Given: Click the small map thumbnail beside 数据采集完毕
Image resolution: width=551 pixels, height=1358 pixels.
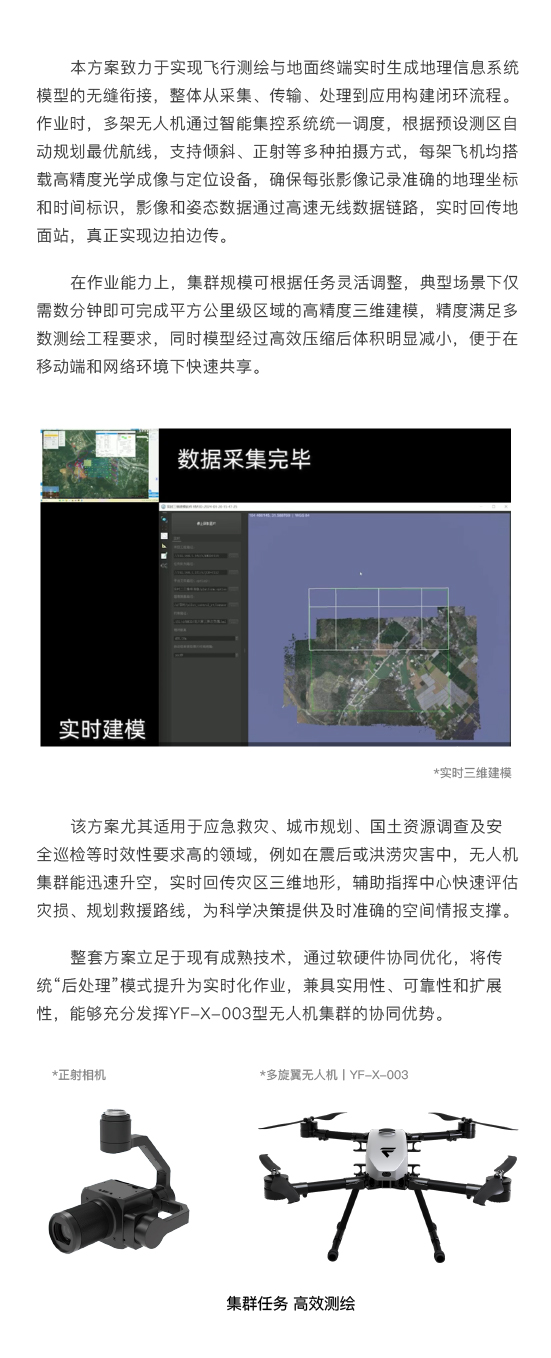Looking at the screenshot, I should pos(99,465).
